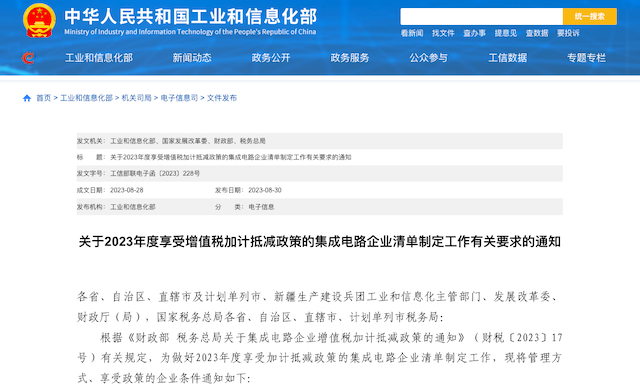Viewport: 640px width, 387px height.
Task: Open the 要投诉 quick link
Action: [x=568, y=33]
